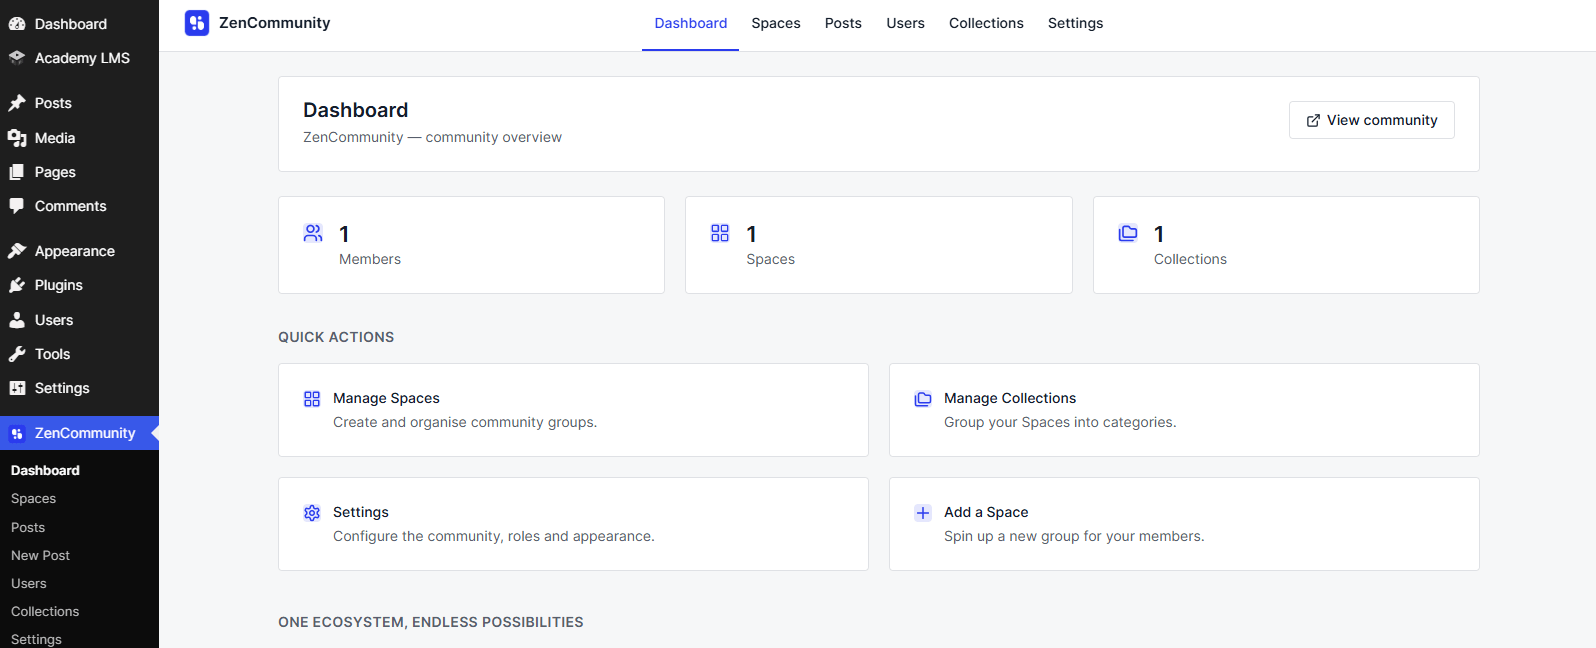Open Academy LMS menu item

(x=79, y=58)
